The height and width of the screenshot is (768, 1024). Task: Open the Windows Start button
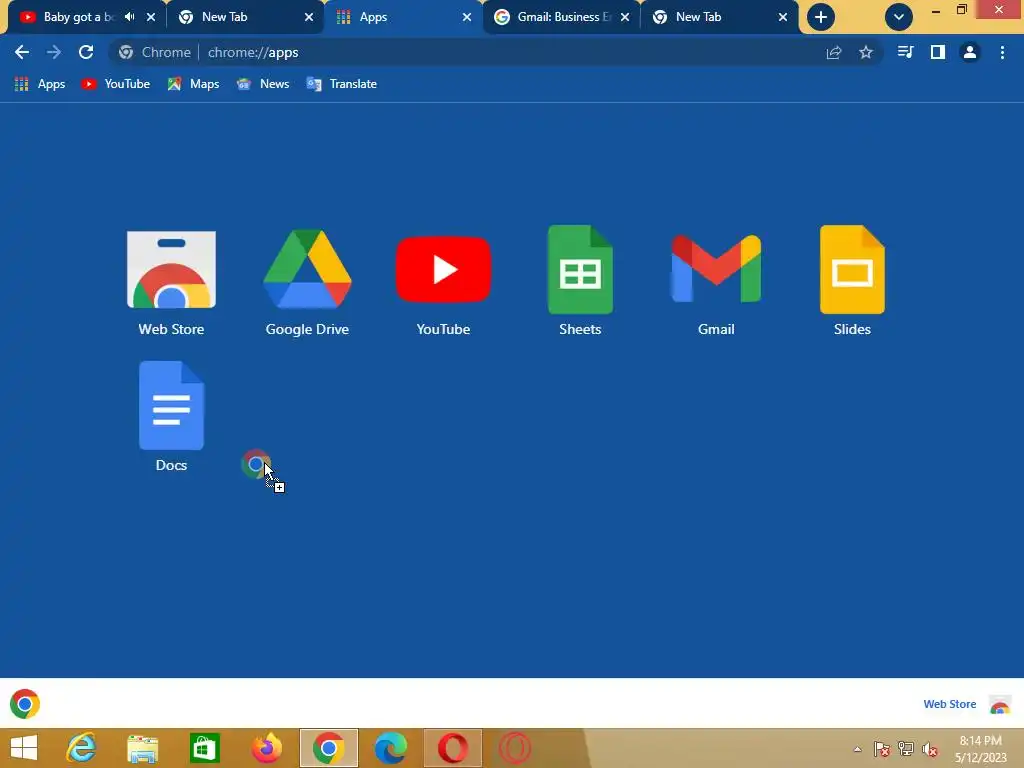24,748
